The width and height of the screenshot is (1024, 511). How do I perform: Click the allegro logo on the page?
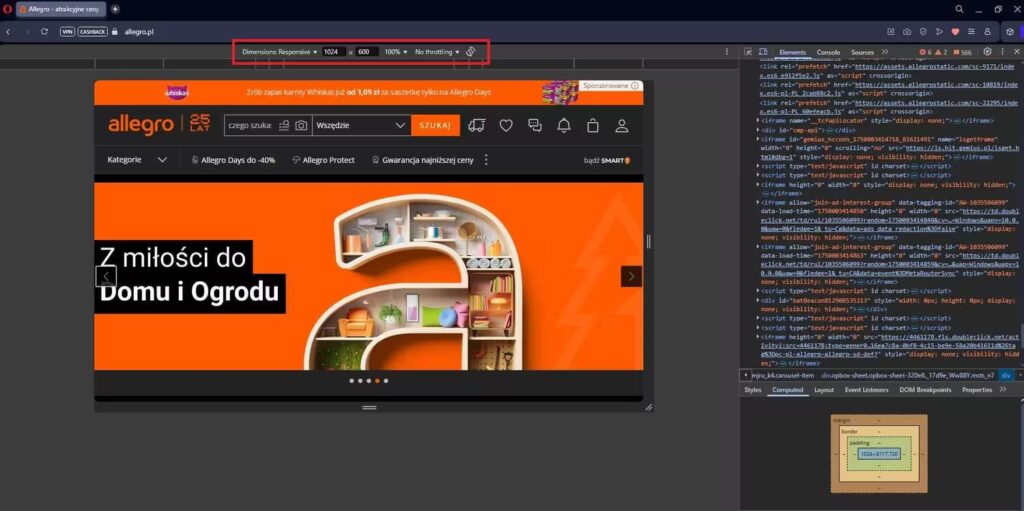point(140,124)
